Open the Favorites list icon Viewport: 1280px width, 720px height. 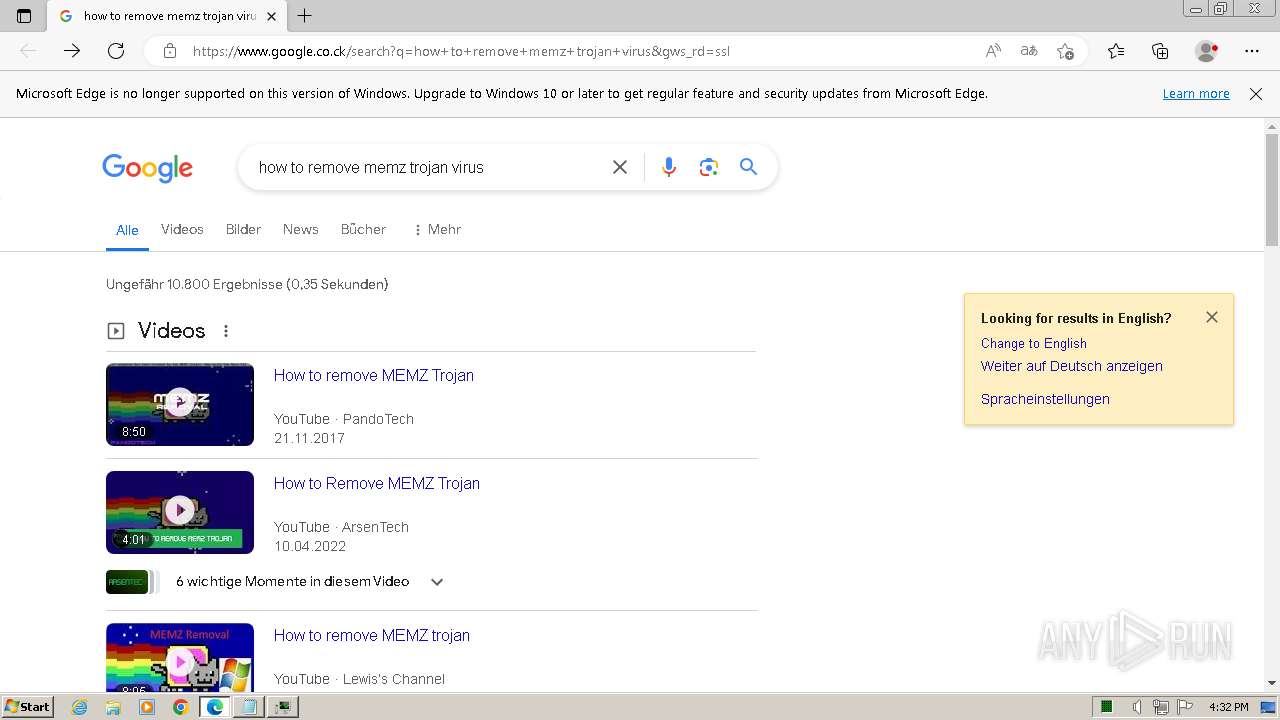[1116, 51]
